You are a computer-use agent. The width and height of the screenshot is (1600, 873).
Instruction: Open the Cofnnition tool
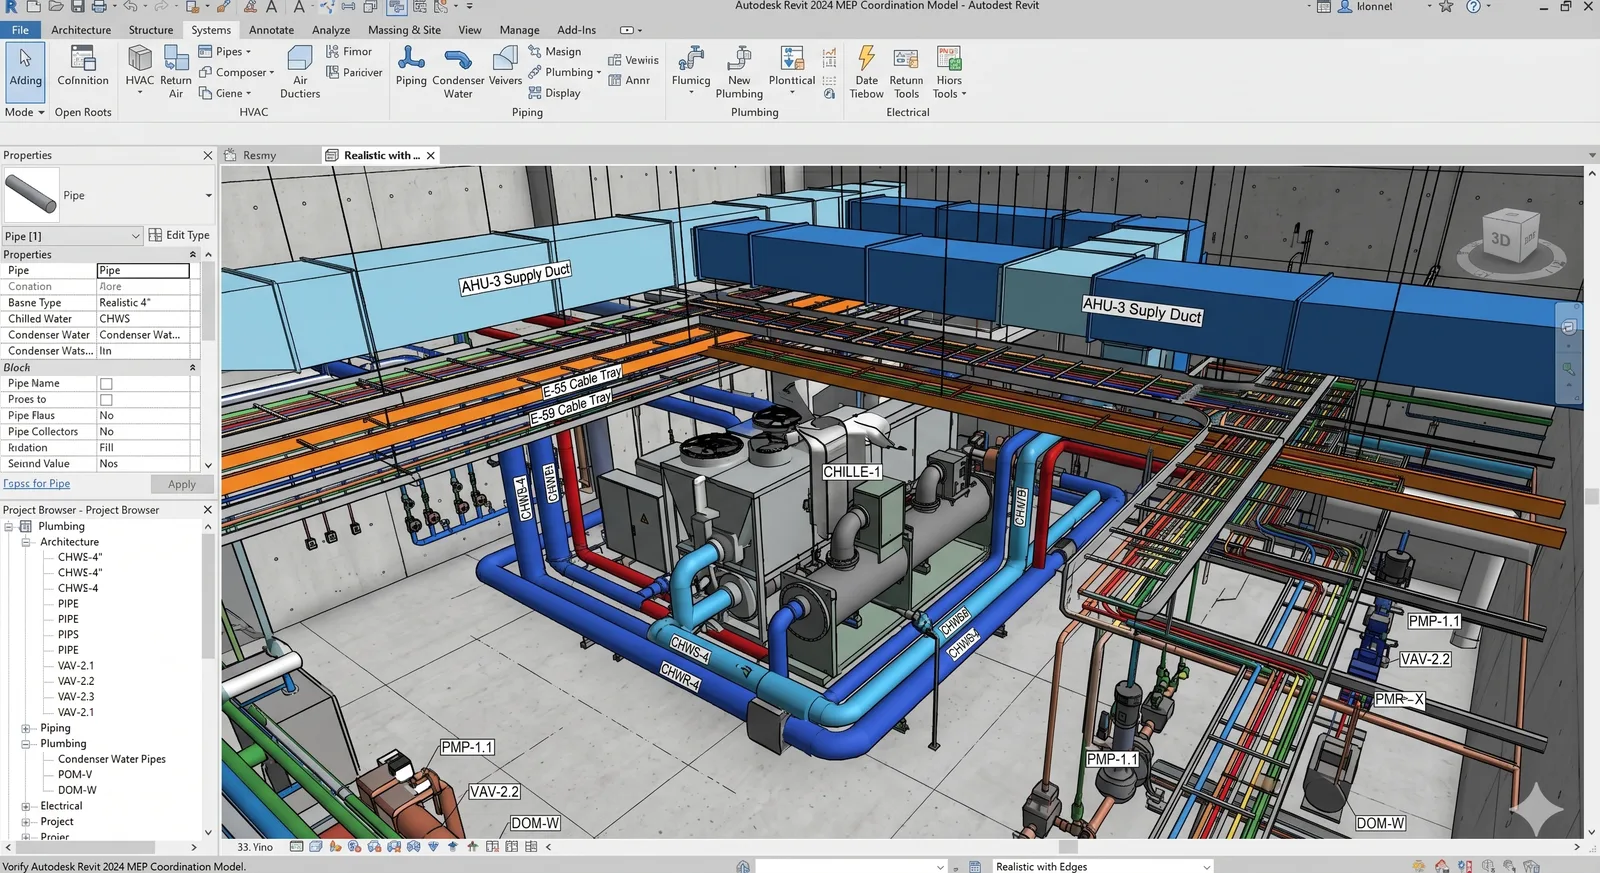click(x=83, y=66)
